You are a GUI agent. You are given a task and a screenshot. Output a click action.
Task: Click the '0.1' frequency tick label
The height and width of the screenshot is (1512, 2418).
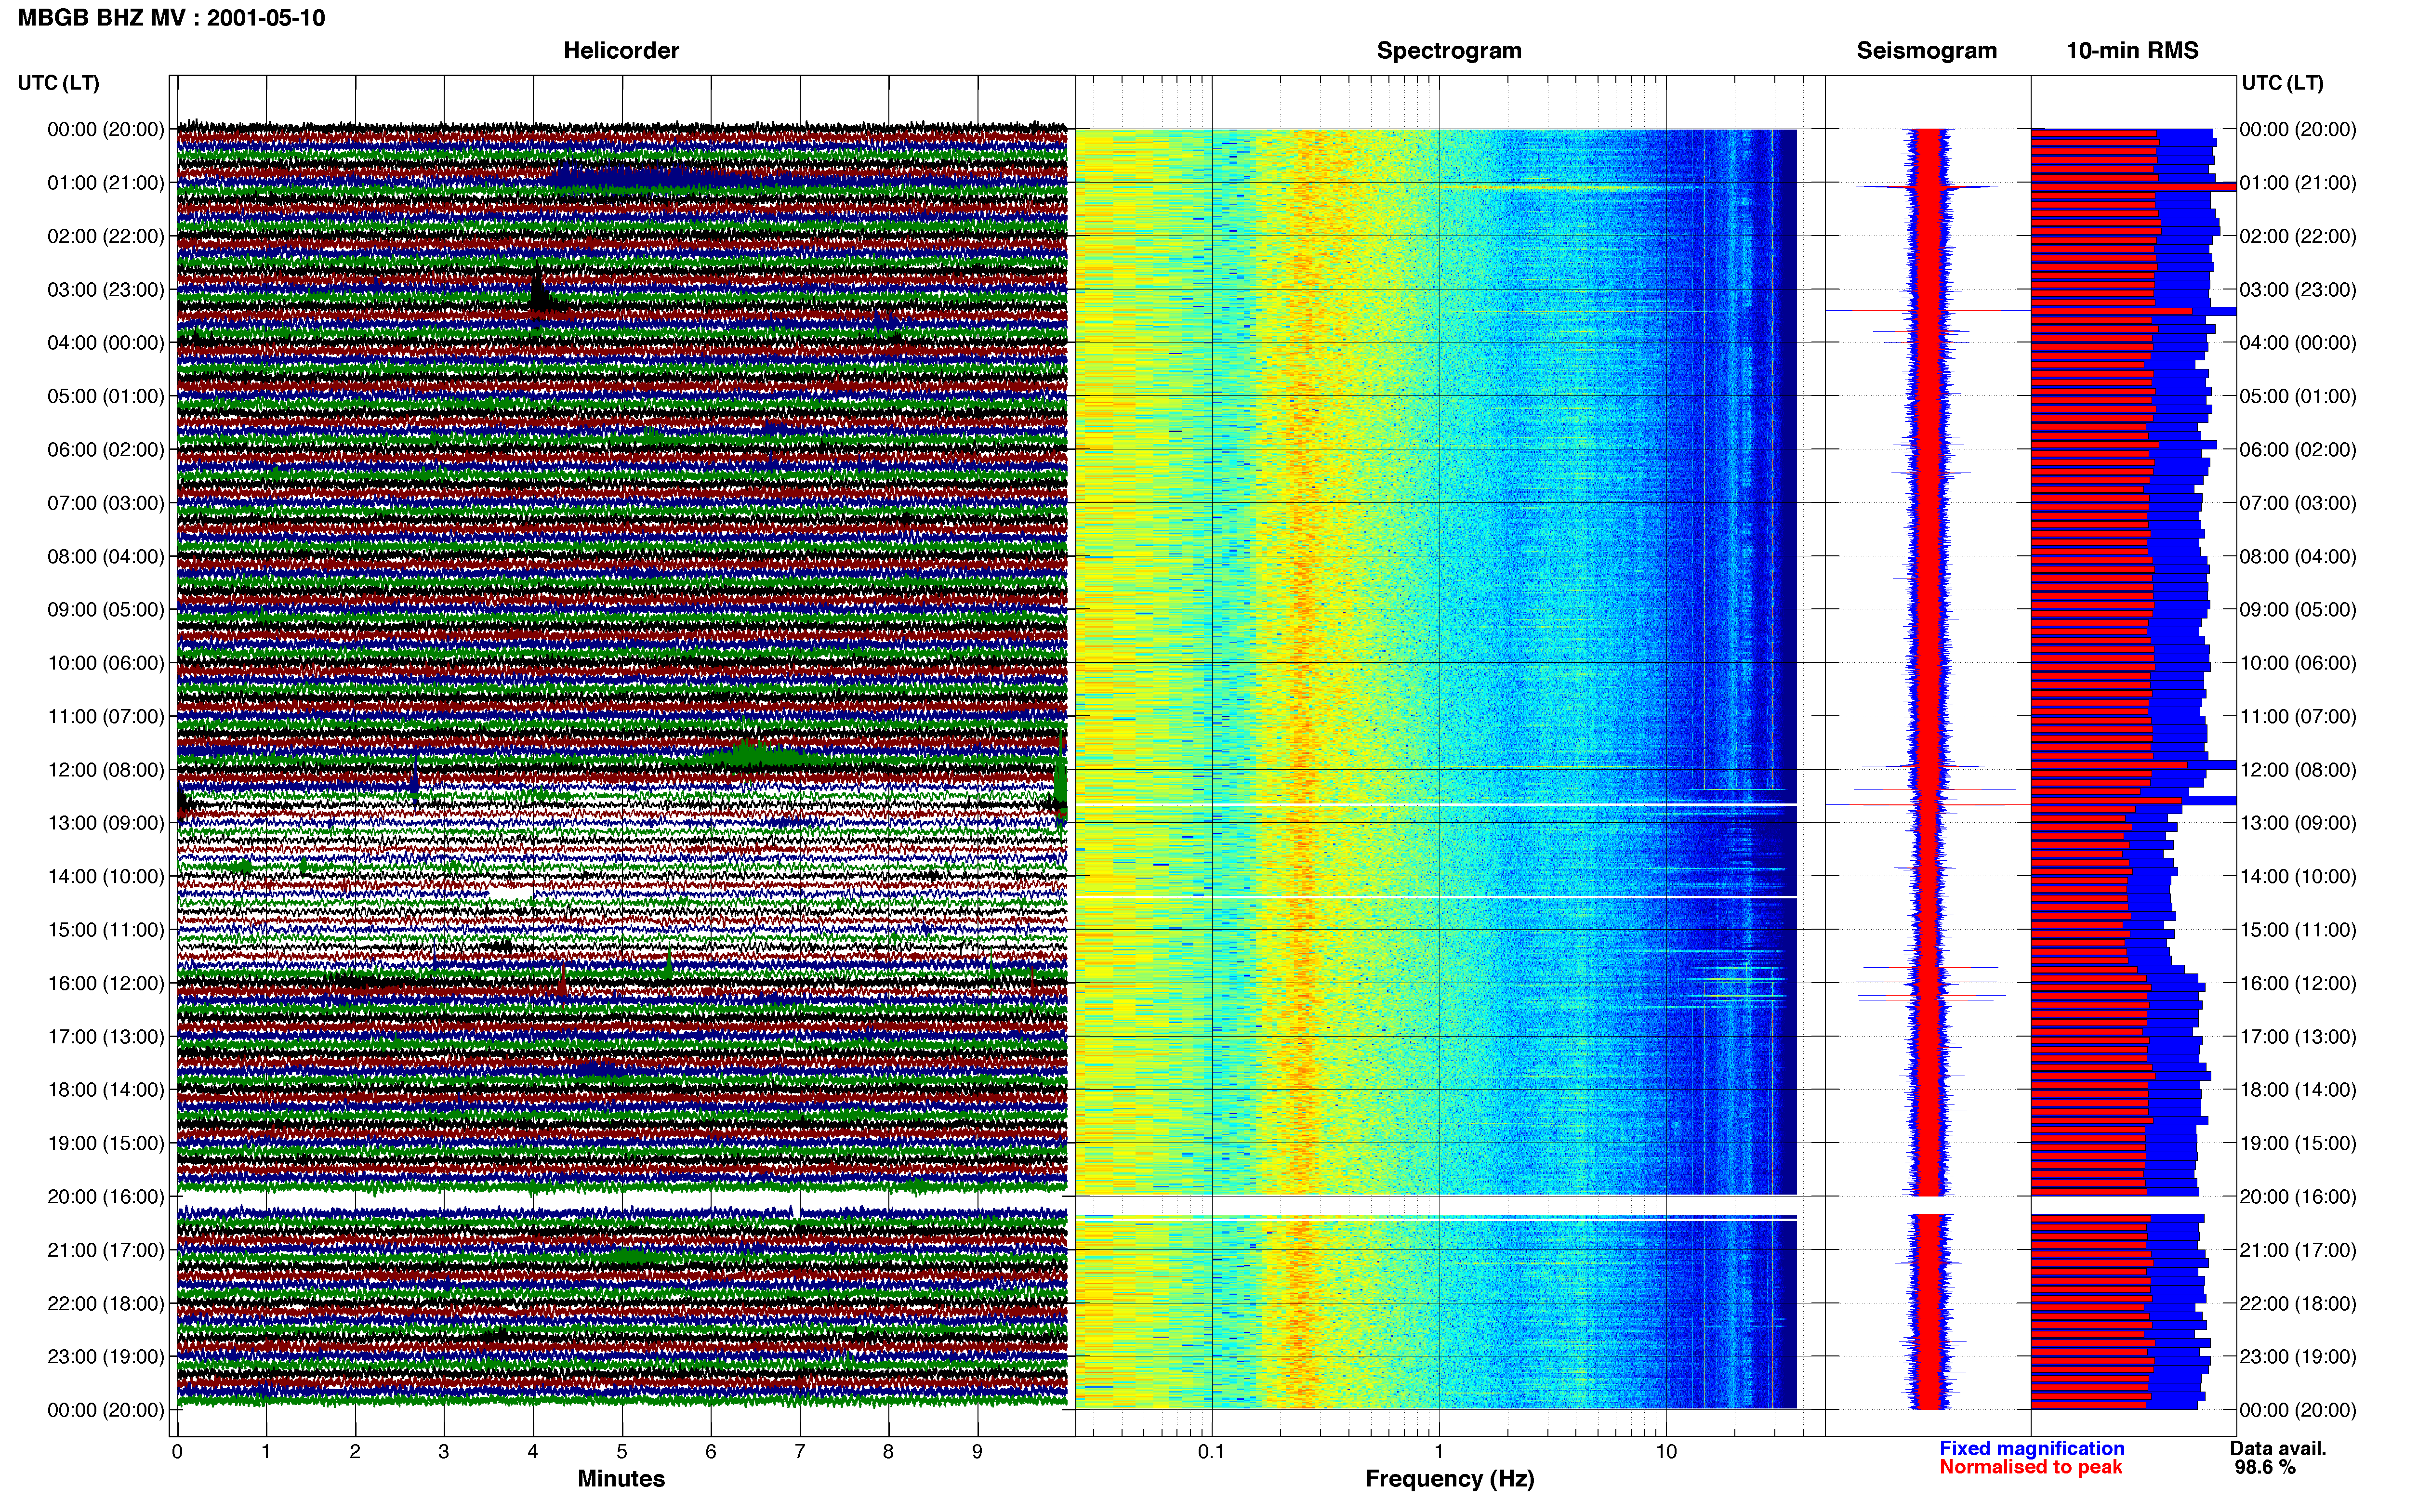[x=1211, y=1452]
